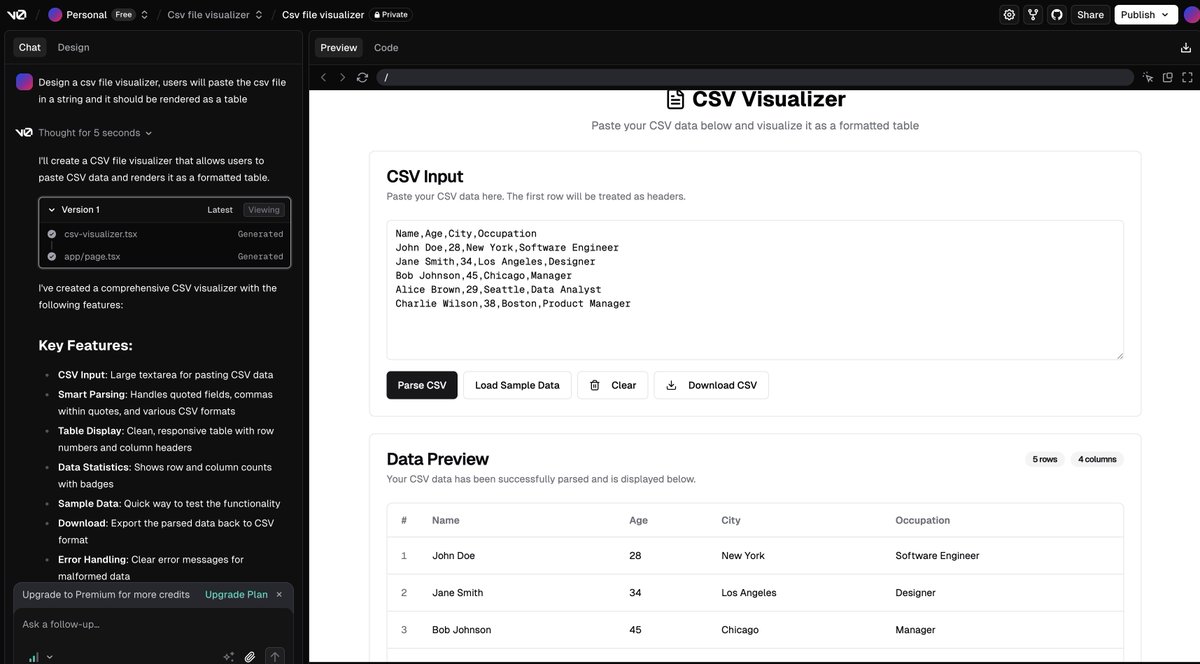
Task: Switch to the Code tab
Action: point(386,47)
